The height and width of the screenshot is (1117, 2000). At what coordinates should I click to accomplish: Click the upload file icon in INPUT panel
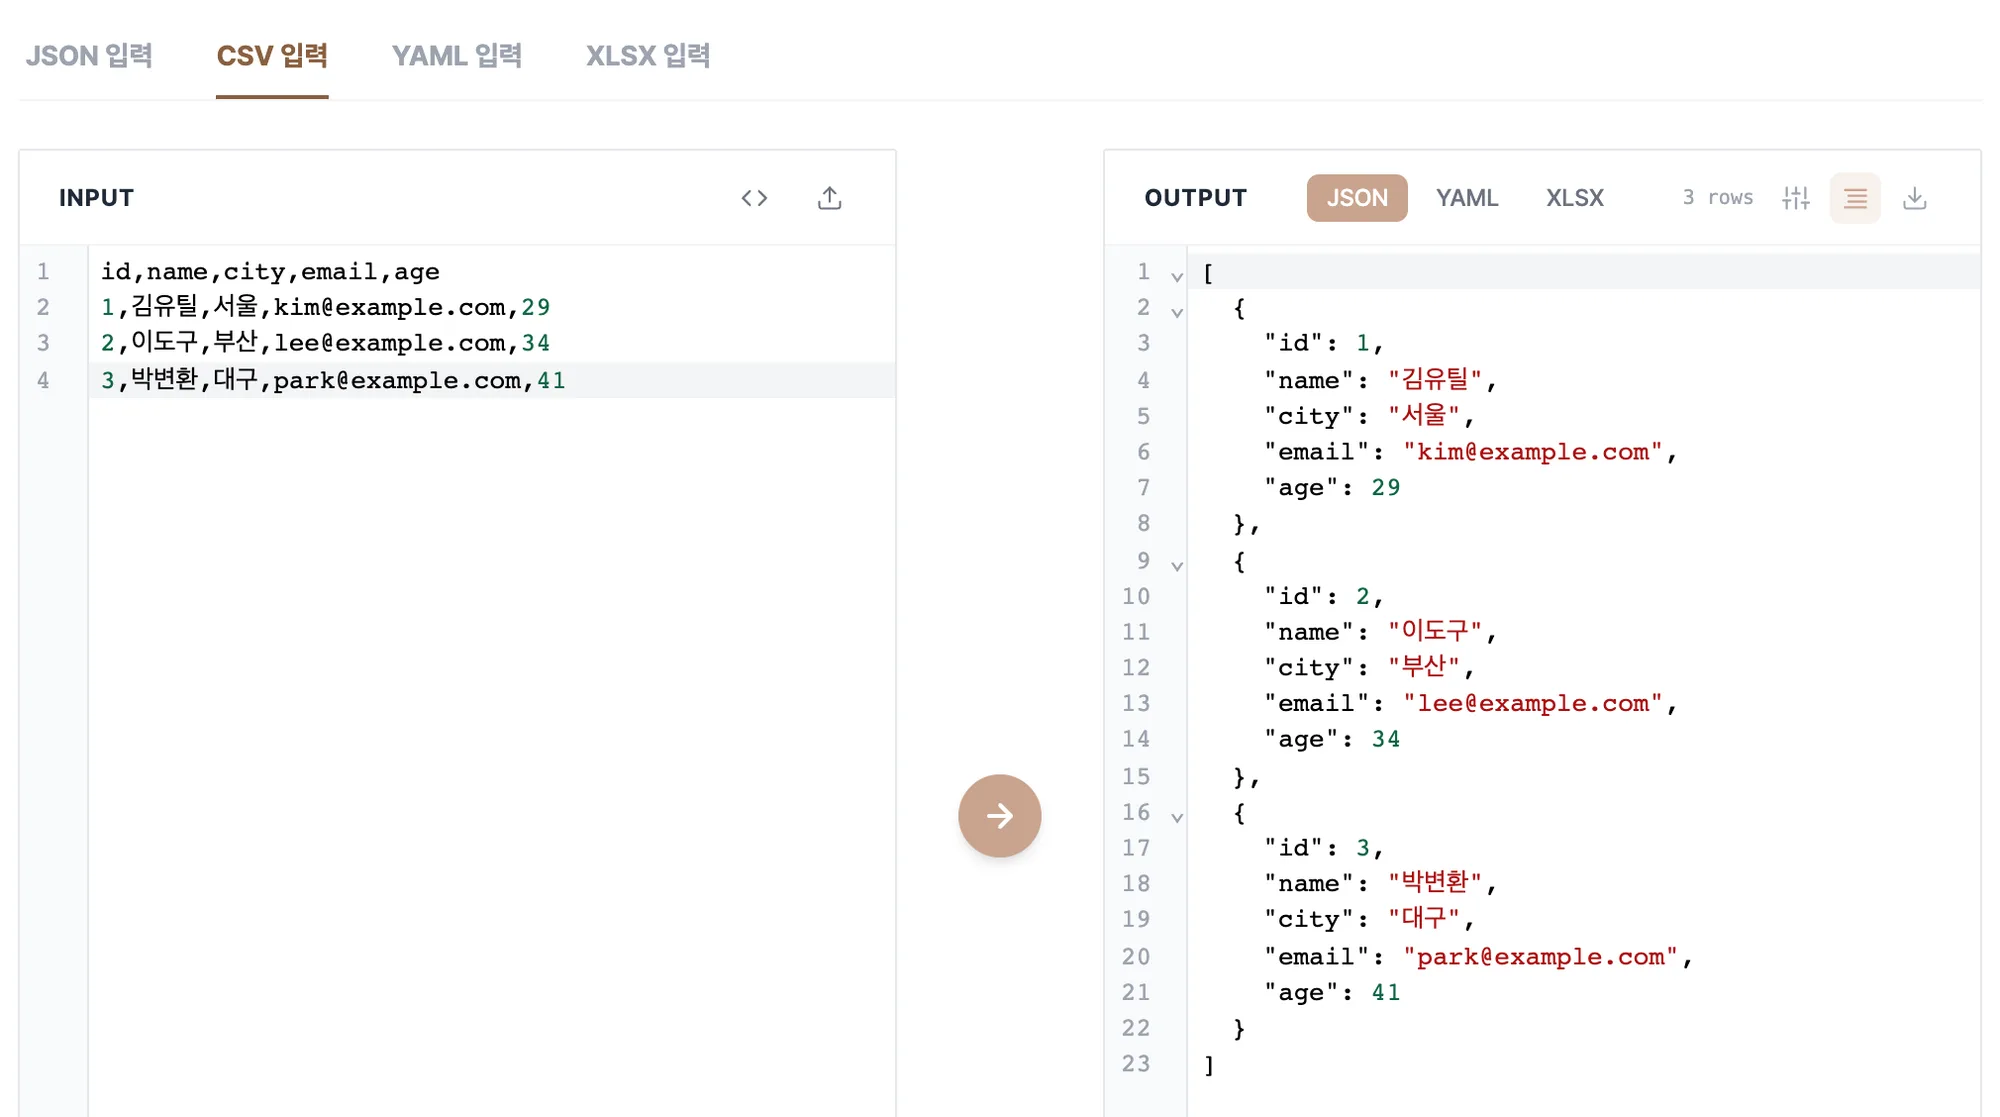[x=830, y=198]
